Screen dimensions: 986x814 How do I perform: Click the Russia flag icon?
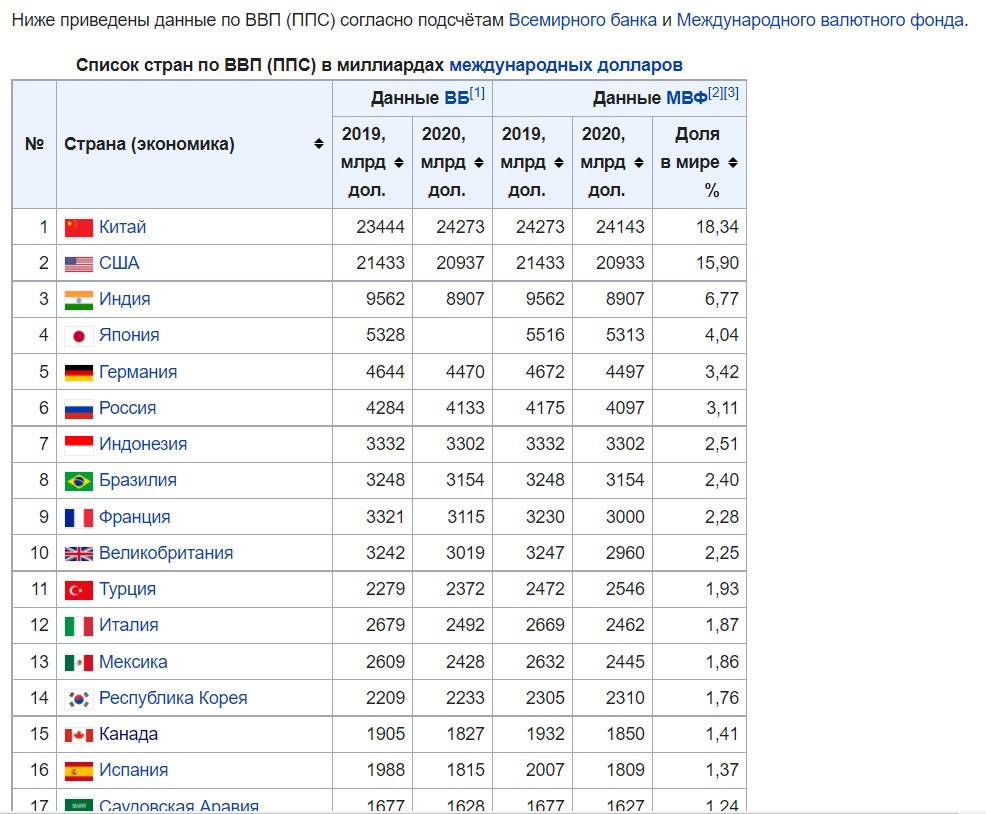pos(79,409)
